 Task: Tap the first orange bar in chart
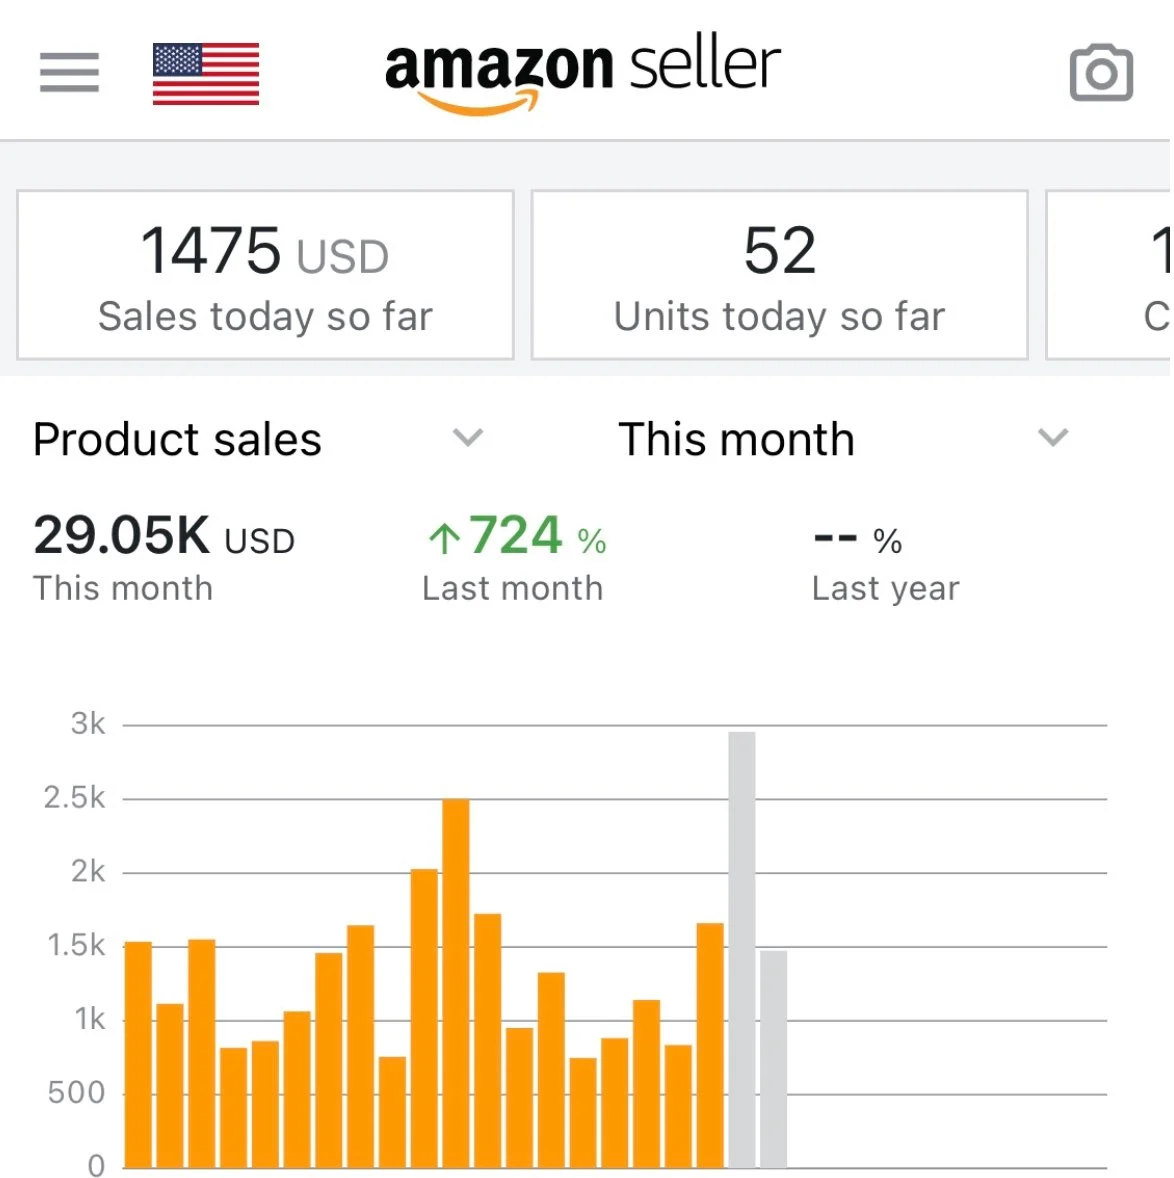(138, 1054)
